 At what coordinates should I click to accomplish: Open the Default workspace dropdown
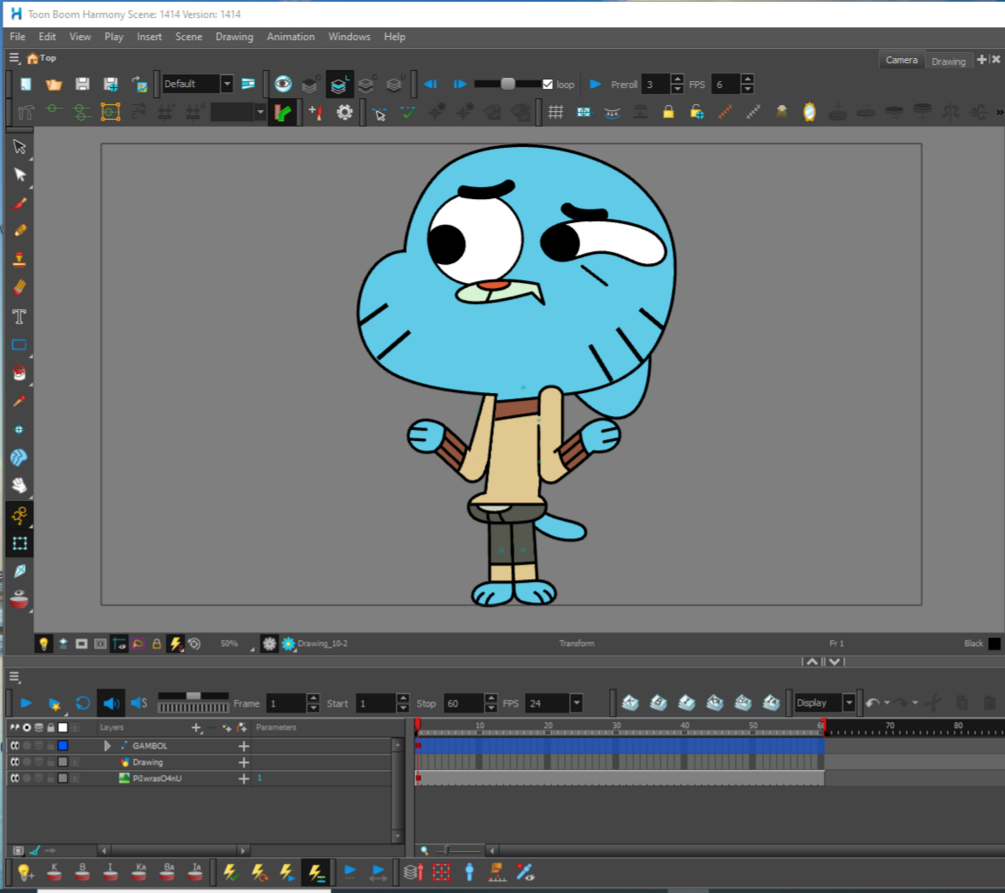click(x=227, y=84)
